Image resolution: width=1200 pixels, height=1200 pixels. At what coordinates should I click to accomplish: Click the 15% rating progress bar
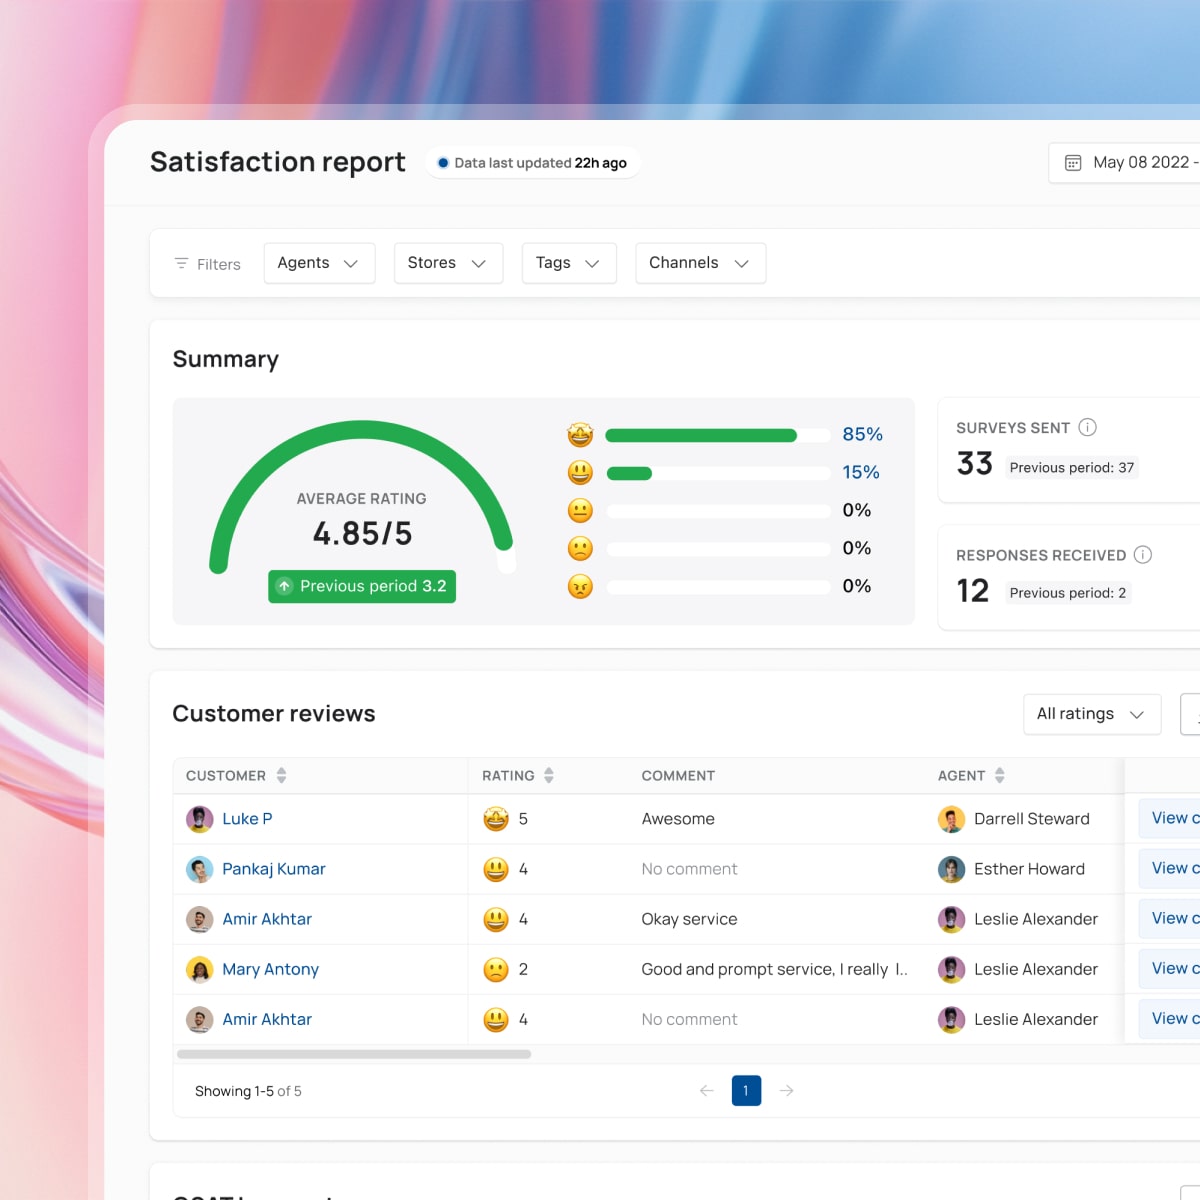coord(718,473)
